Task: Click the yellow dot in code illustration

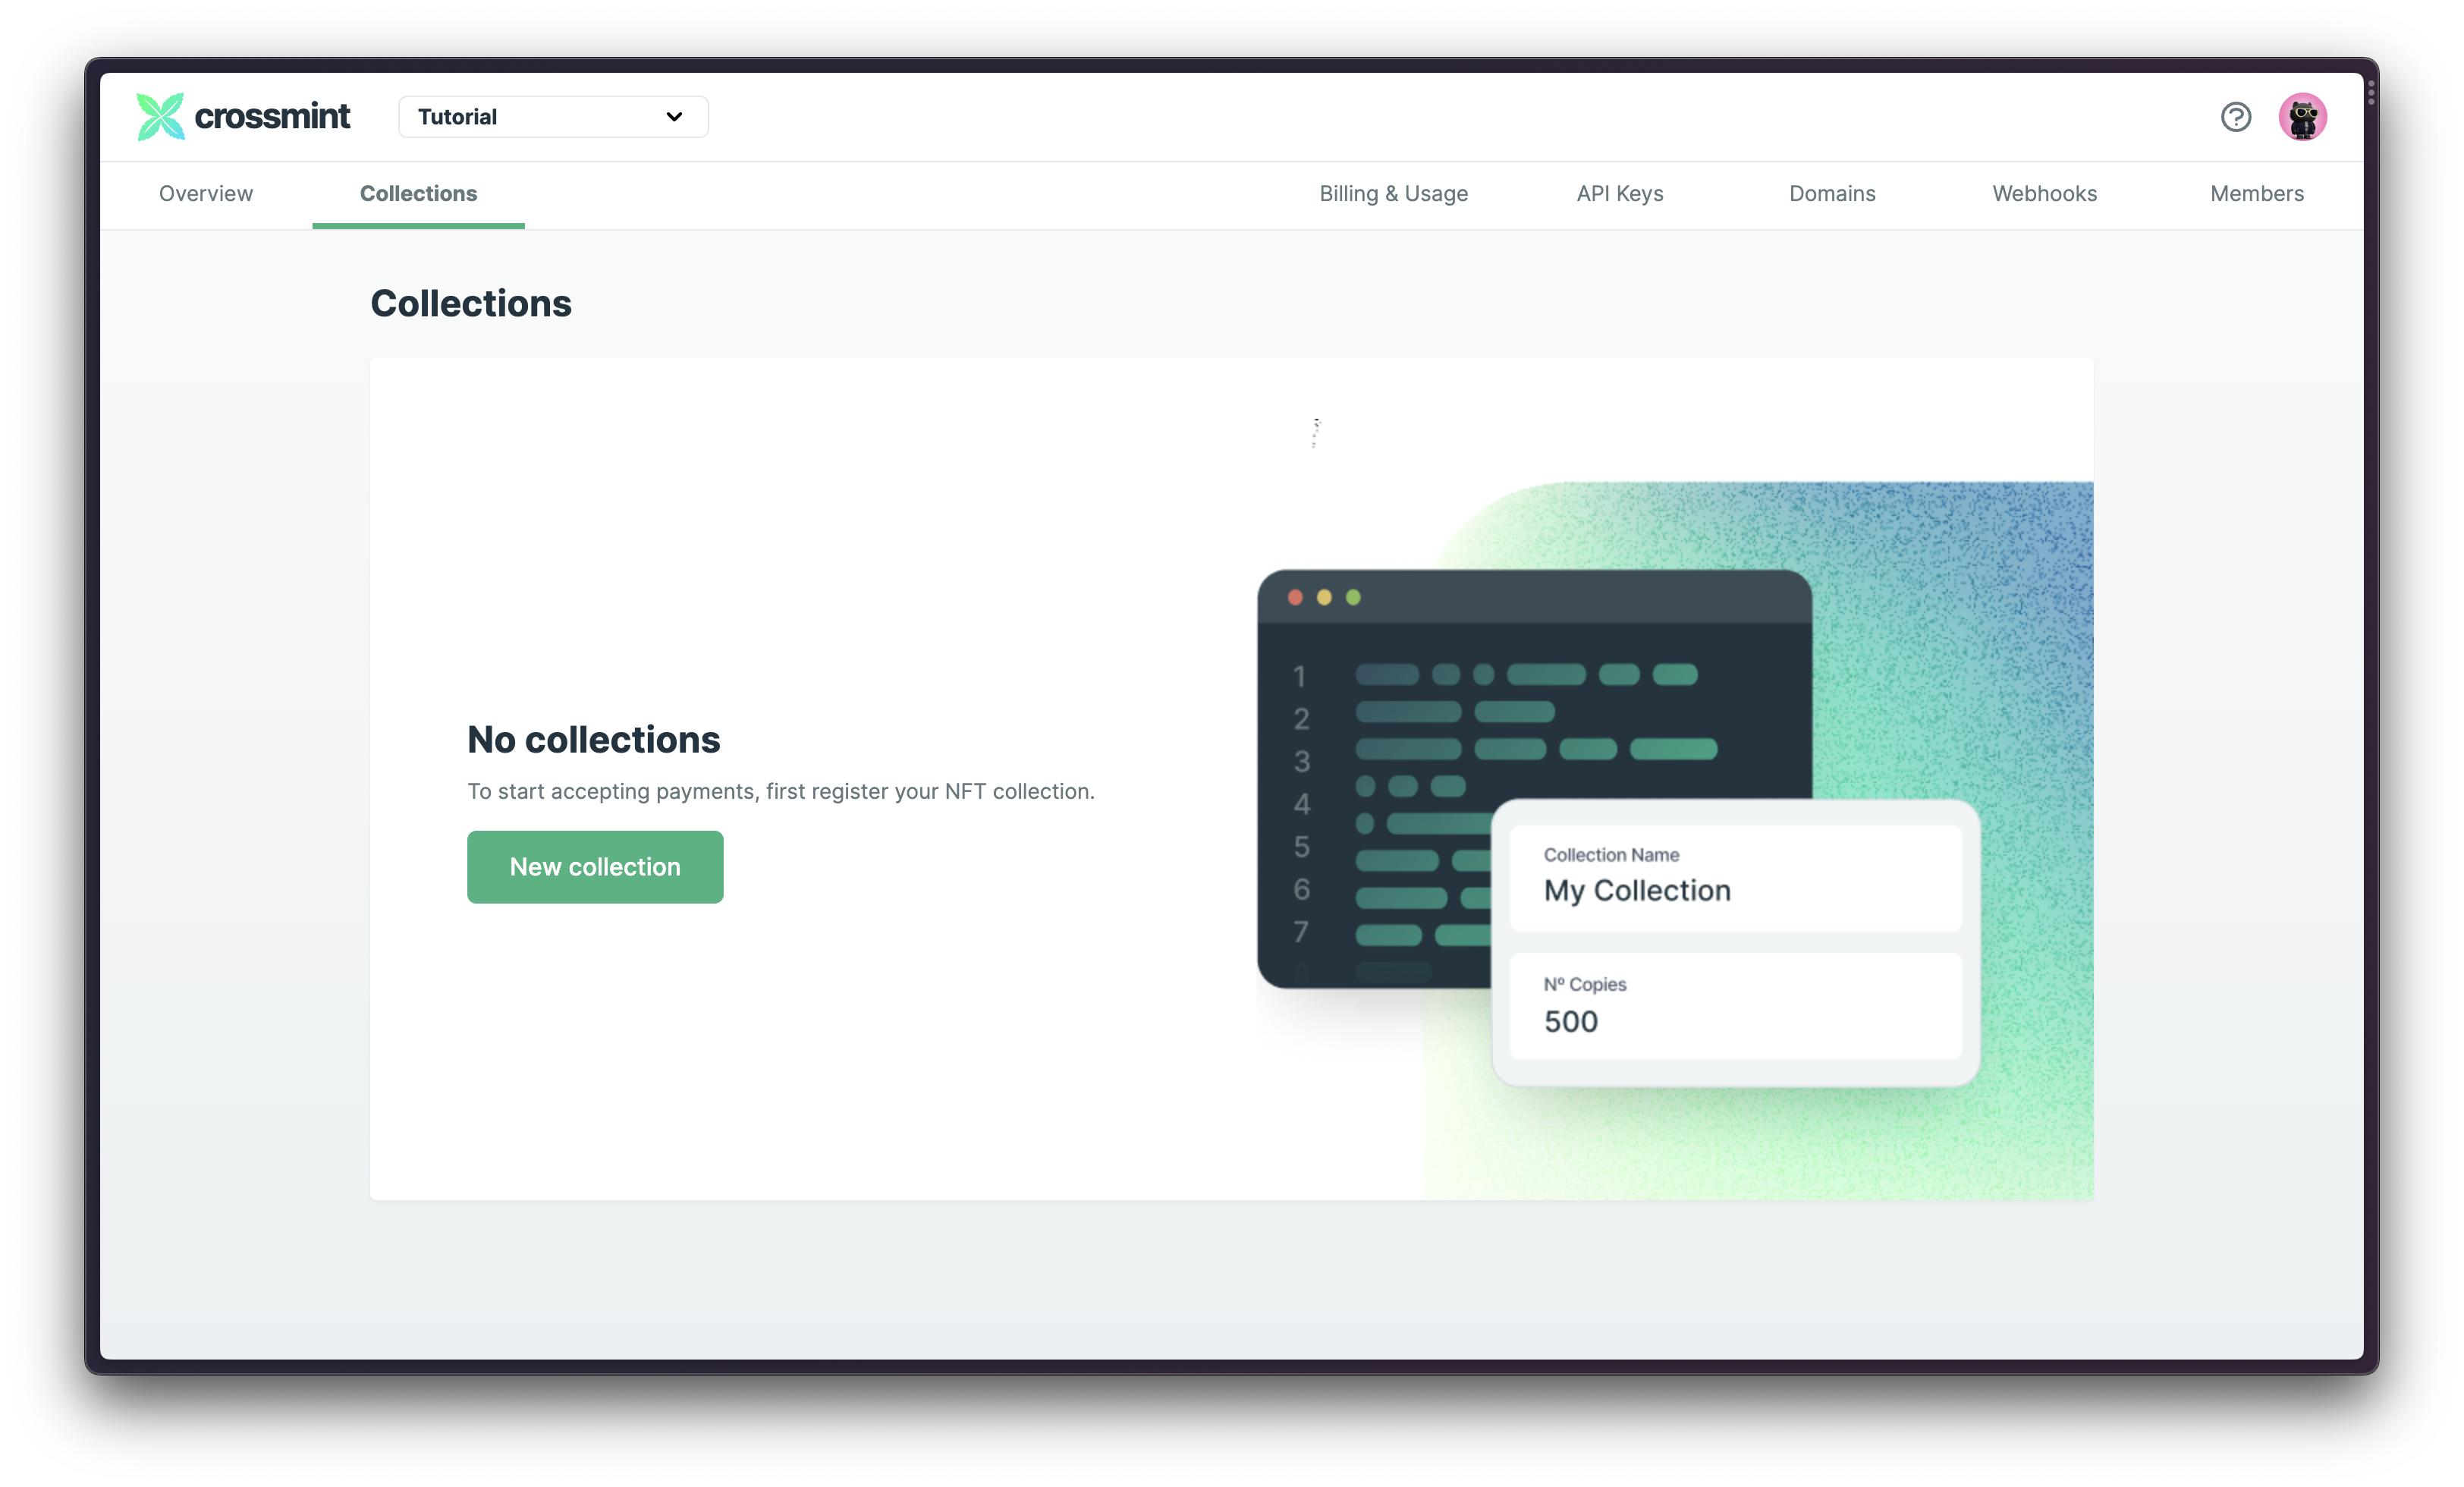Action: pos(1324,597)
